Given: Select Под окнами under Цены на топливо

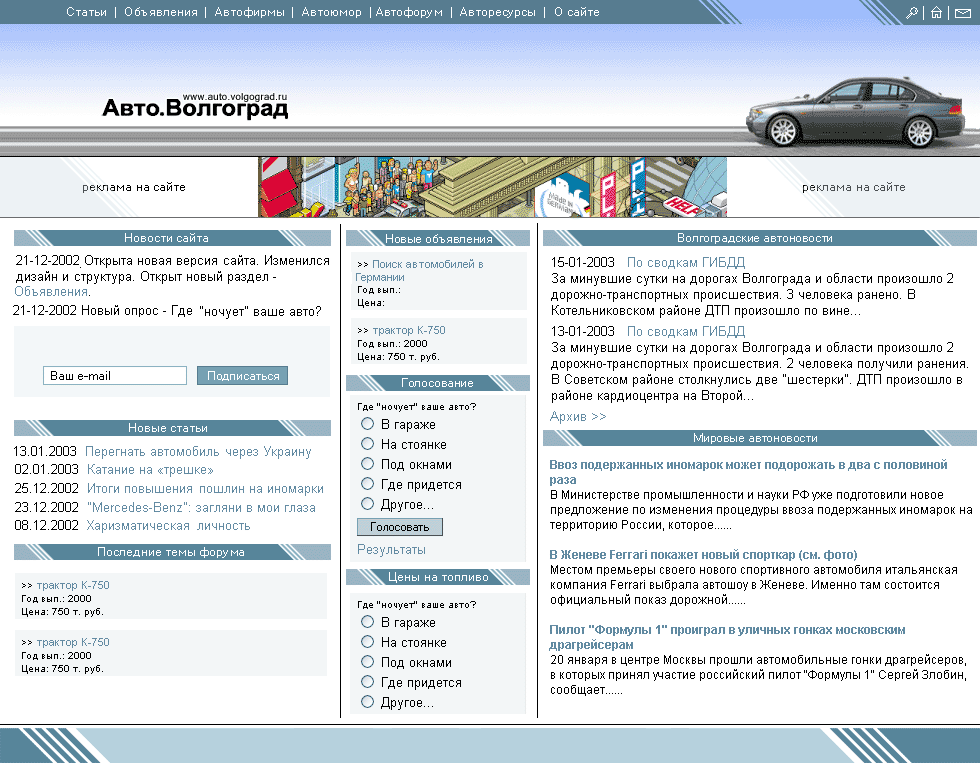Looking at the screenshot, I should click(368, 662).
